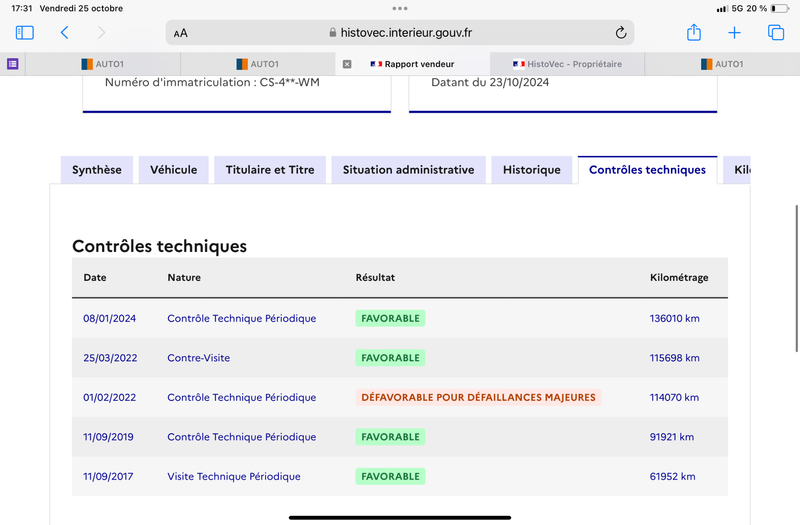Click Contrôle Technique Périodique in the 11/09/2019 row
The width and height of the screenshot is (800, 525).
pos(242,437)
